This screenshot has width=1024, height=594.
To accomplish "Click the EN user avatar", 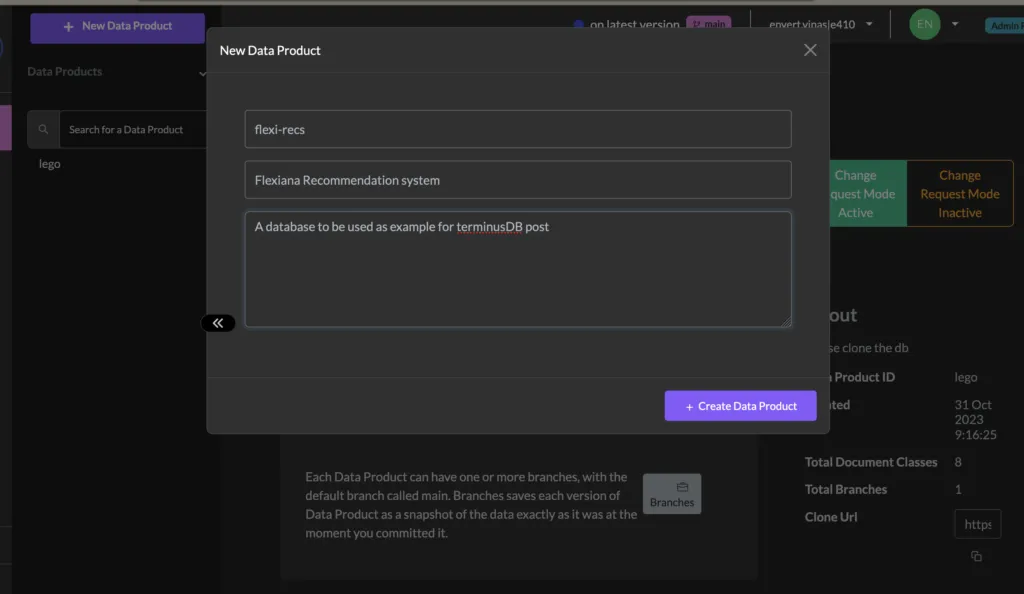I will click(x=925, y=24).
